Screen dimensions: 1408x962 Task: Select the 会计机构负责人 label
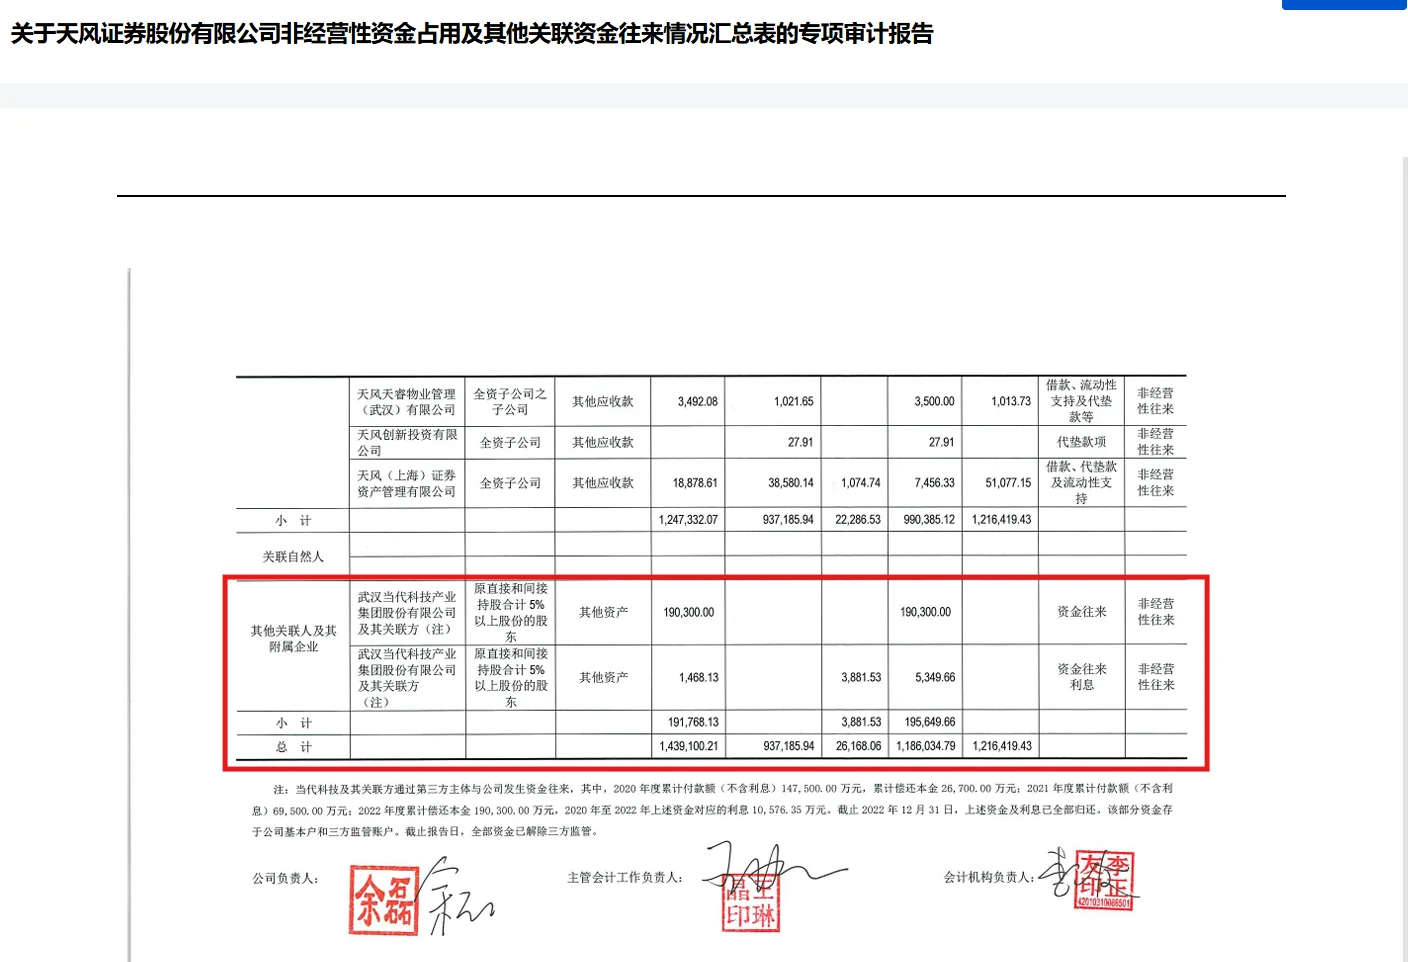click(x=990, y=877)
